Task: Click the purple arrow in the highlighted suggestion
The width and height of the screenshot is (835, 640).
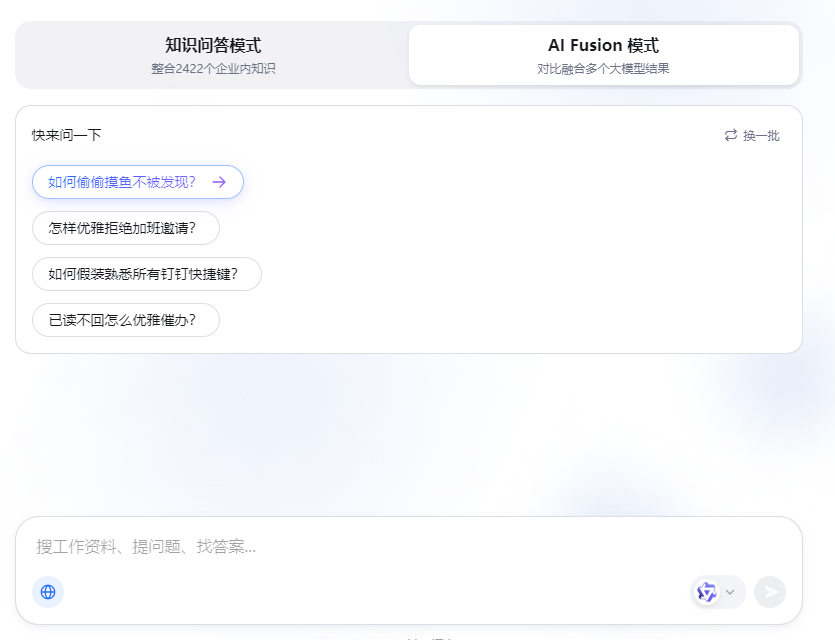Action: click(219, 182)
